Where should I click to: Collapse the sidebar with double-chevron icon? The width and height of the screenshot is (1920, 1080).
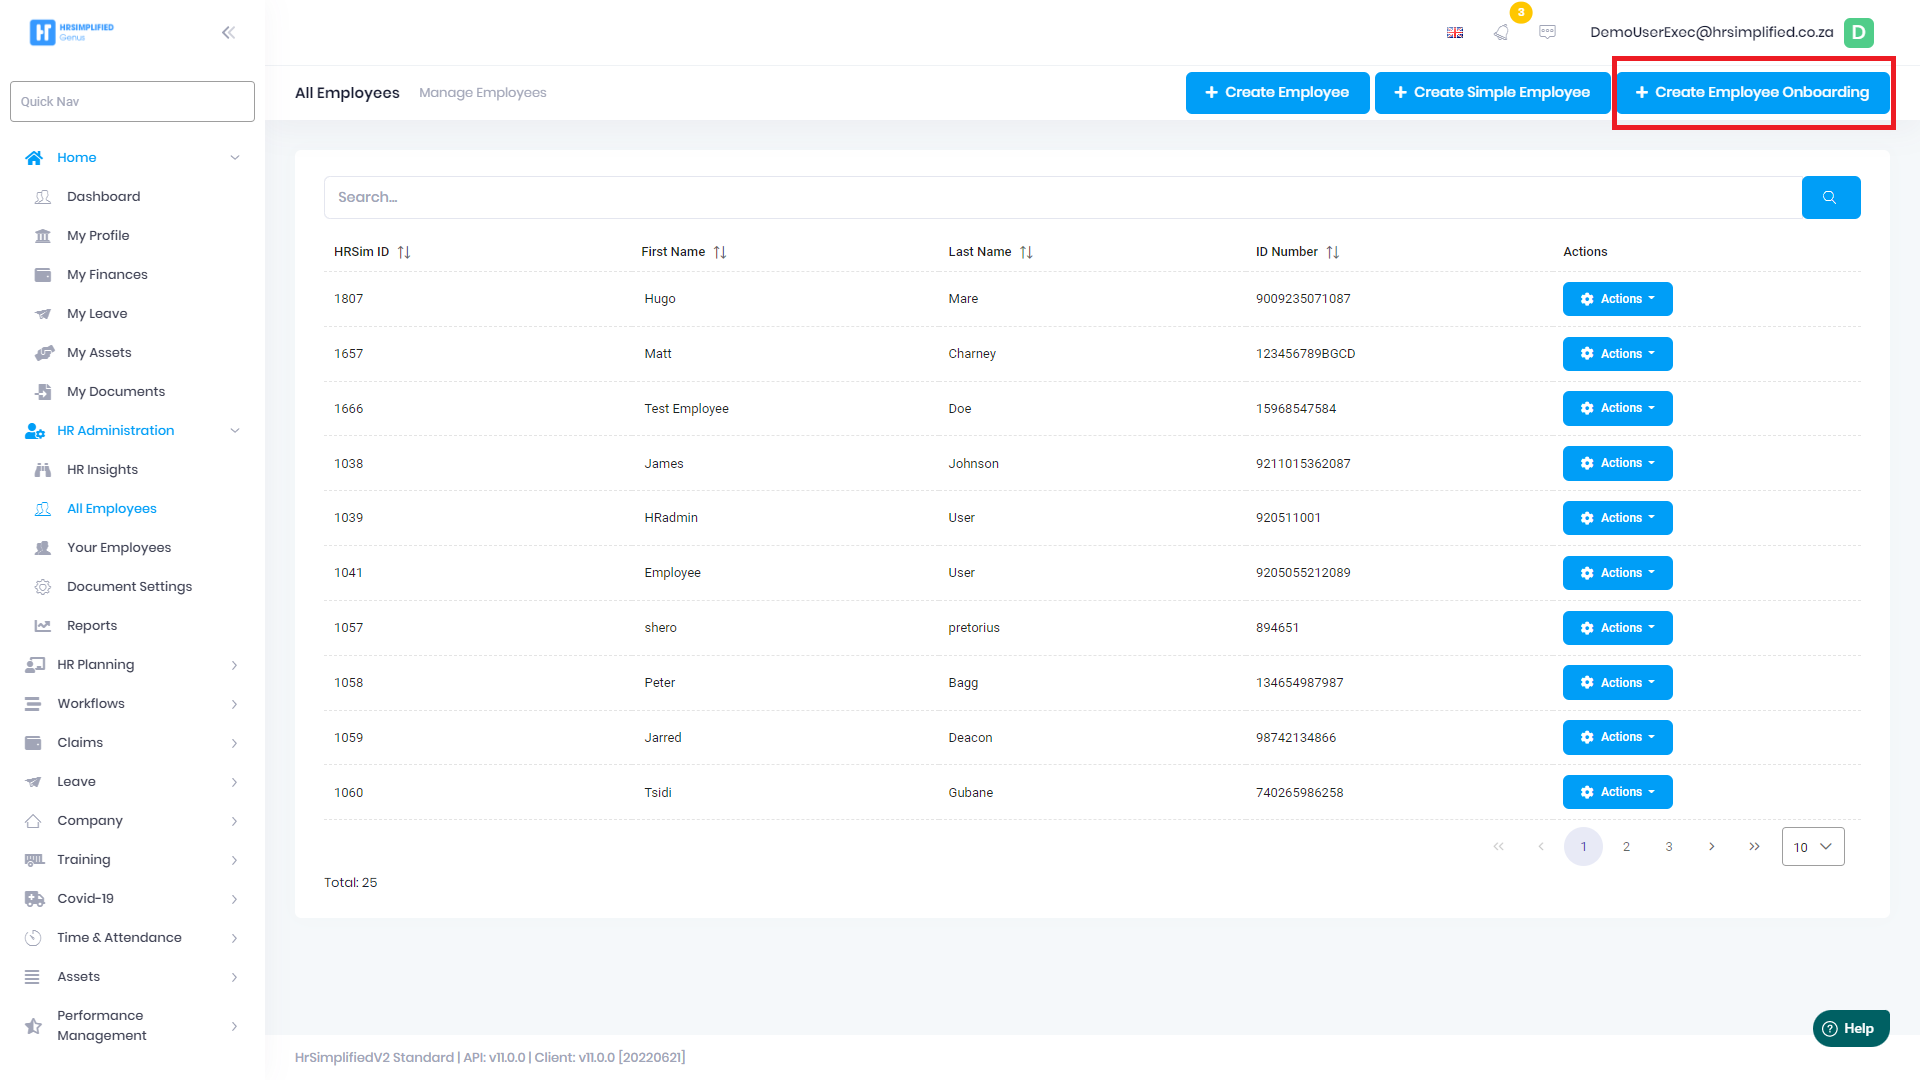tap(228, 32)
